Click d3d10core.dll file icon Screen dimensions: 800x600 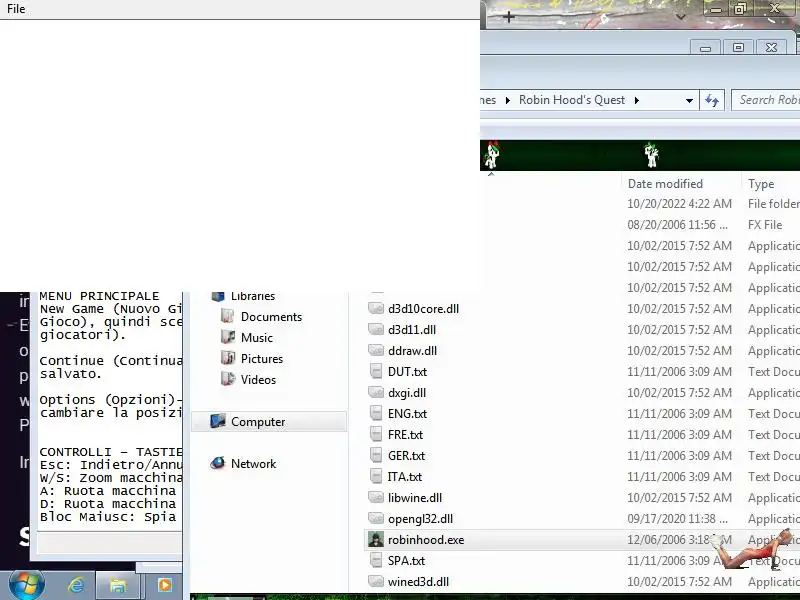[376, 308]
